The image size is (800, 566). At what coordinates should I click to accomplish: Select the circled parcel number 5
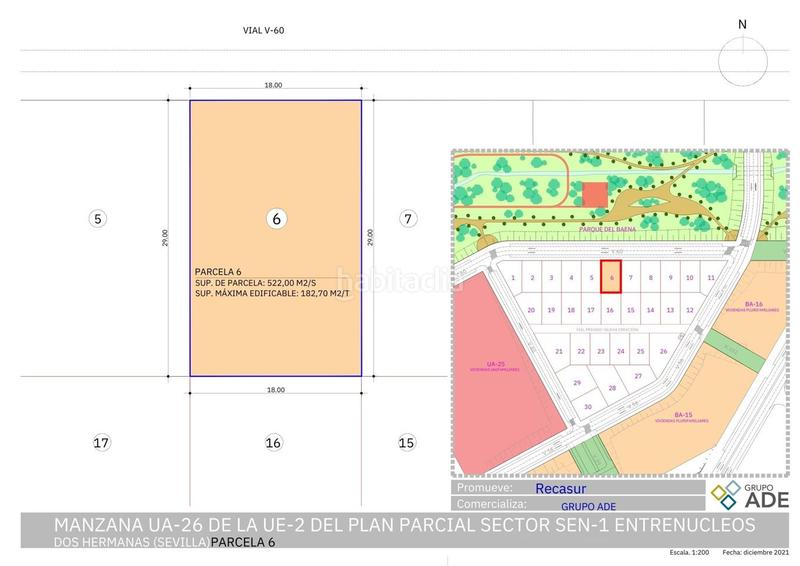(97, 218)
